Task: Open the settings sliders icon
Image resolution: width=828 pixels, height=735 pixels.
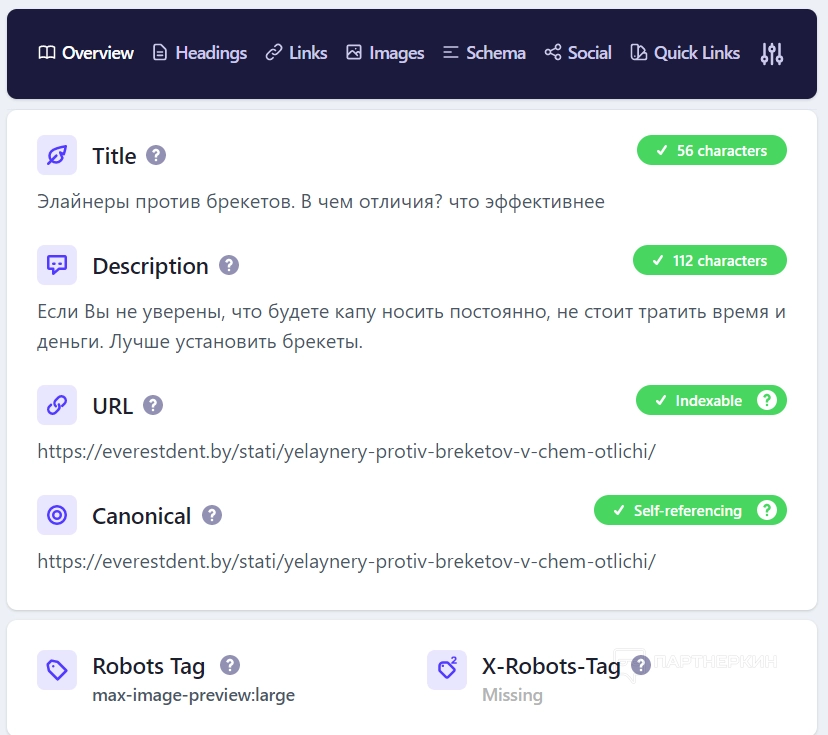Action: (x=771, y=53)
